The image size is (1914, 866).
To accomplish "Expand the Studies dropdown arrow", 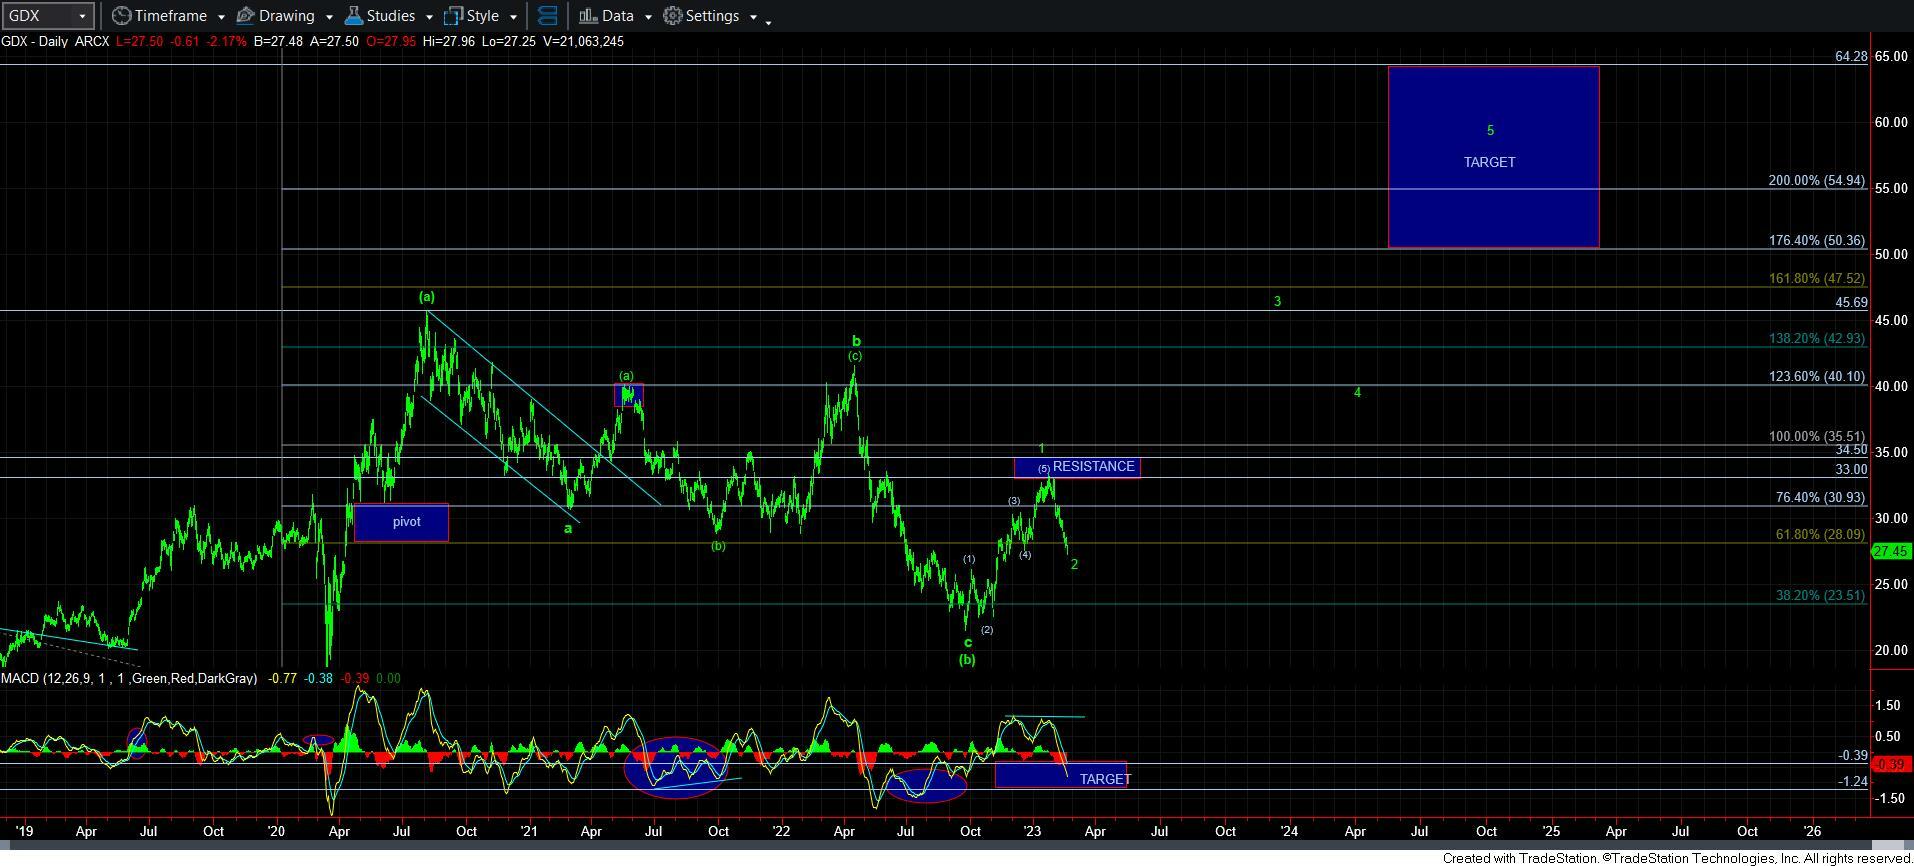I will (x=429, y=17).
